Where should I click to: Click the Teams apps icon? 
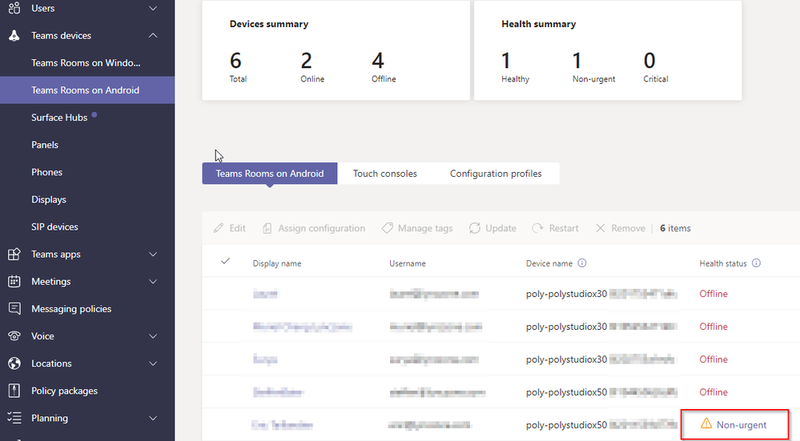click(x=14, y=254)
